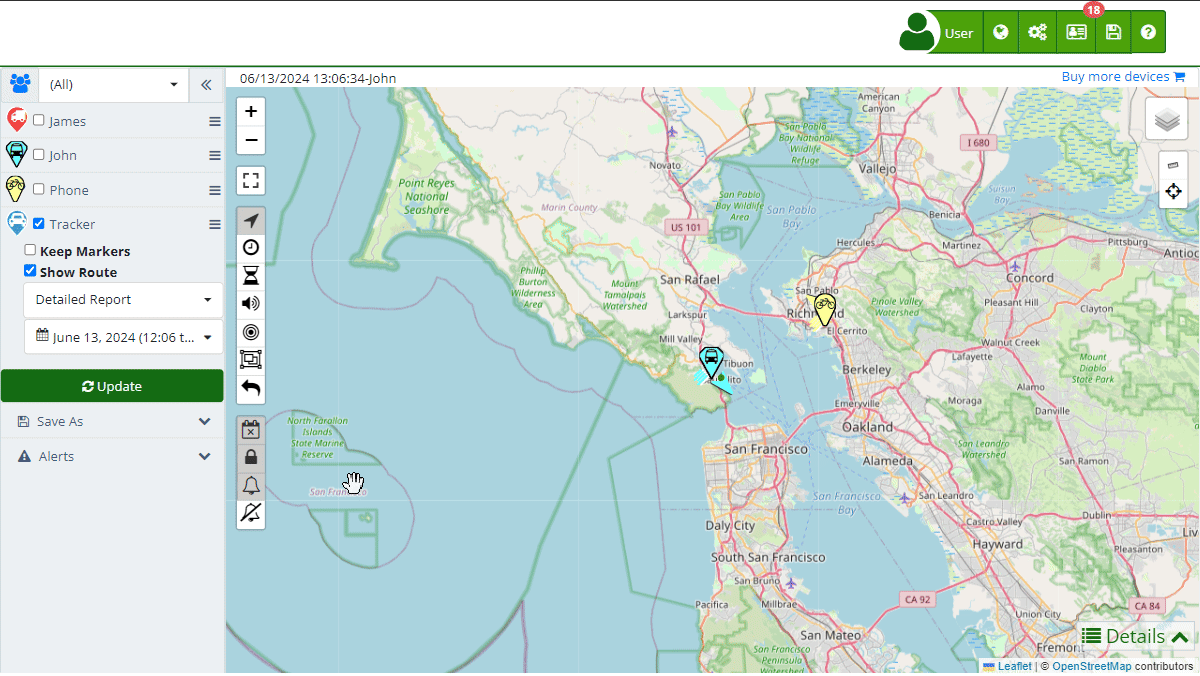Open the map layers selector
Screen dimensions: 1200x676
tap(1166, 120)
